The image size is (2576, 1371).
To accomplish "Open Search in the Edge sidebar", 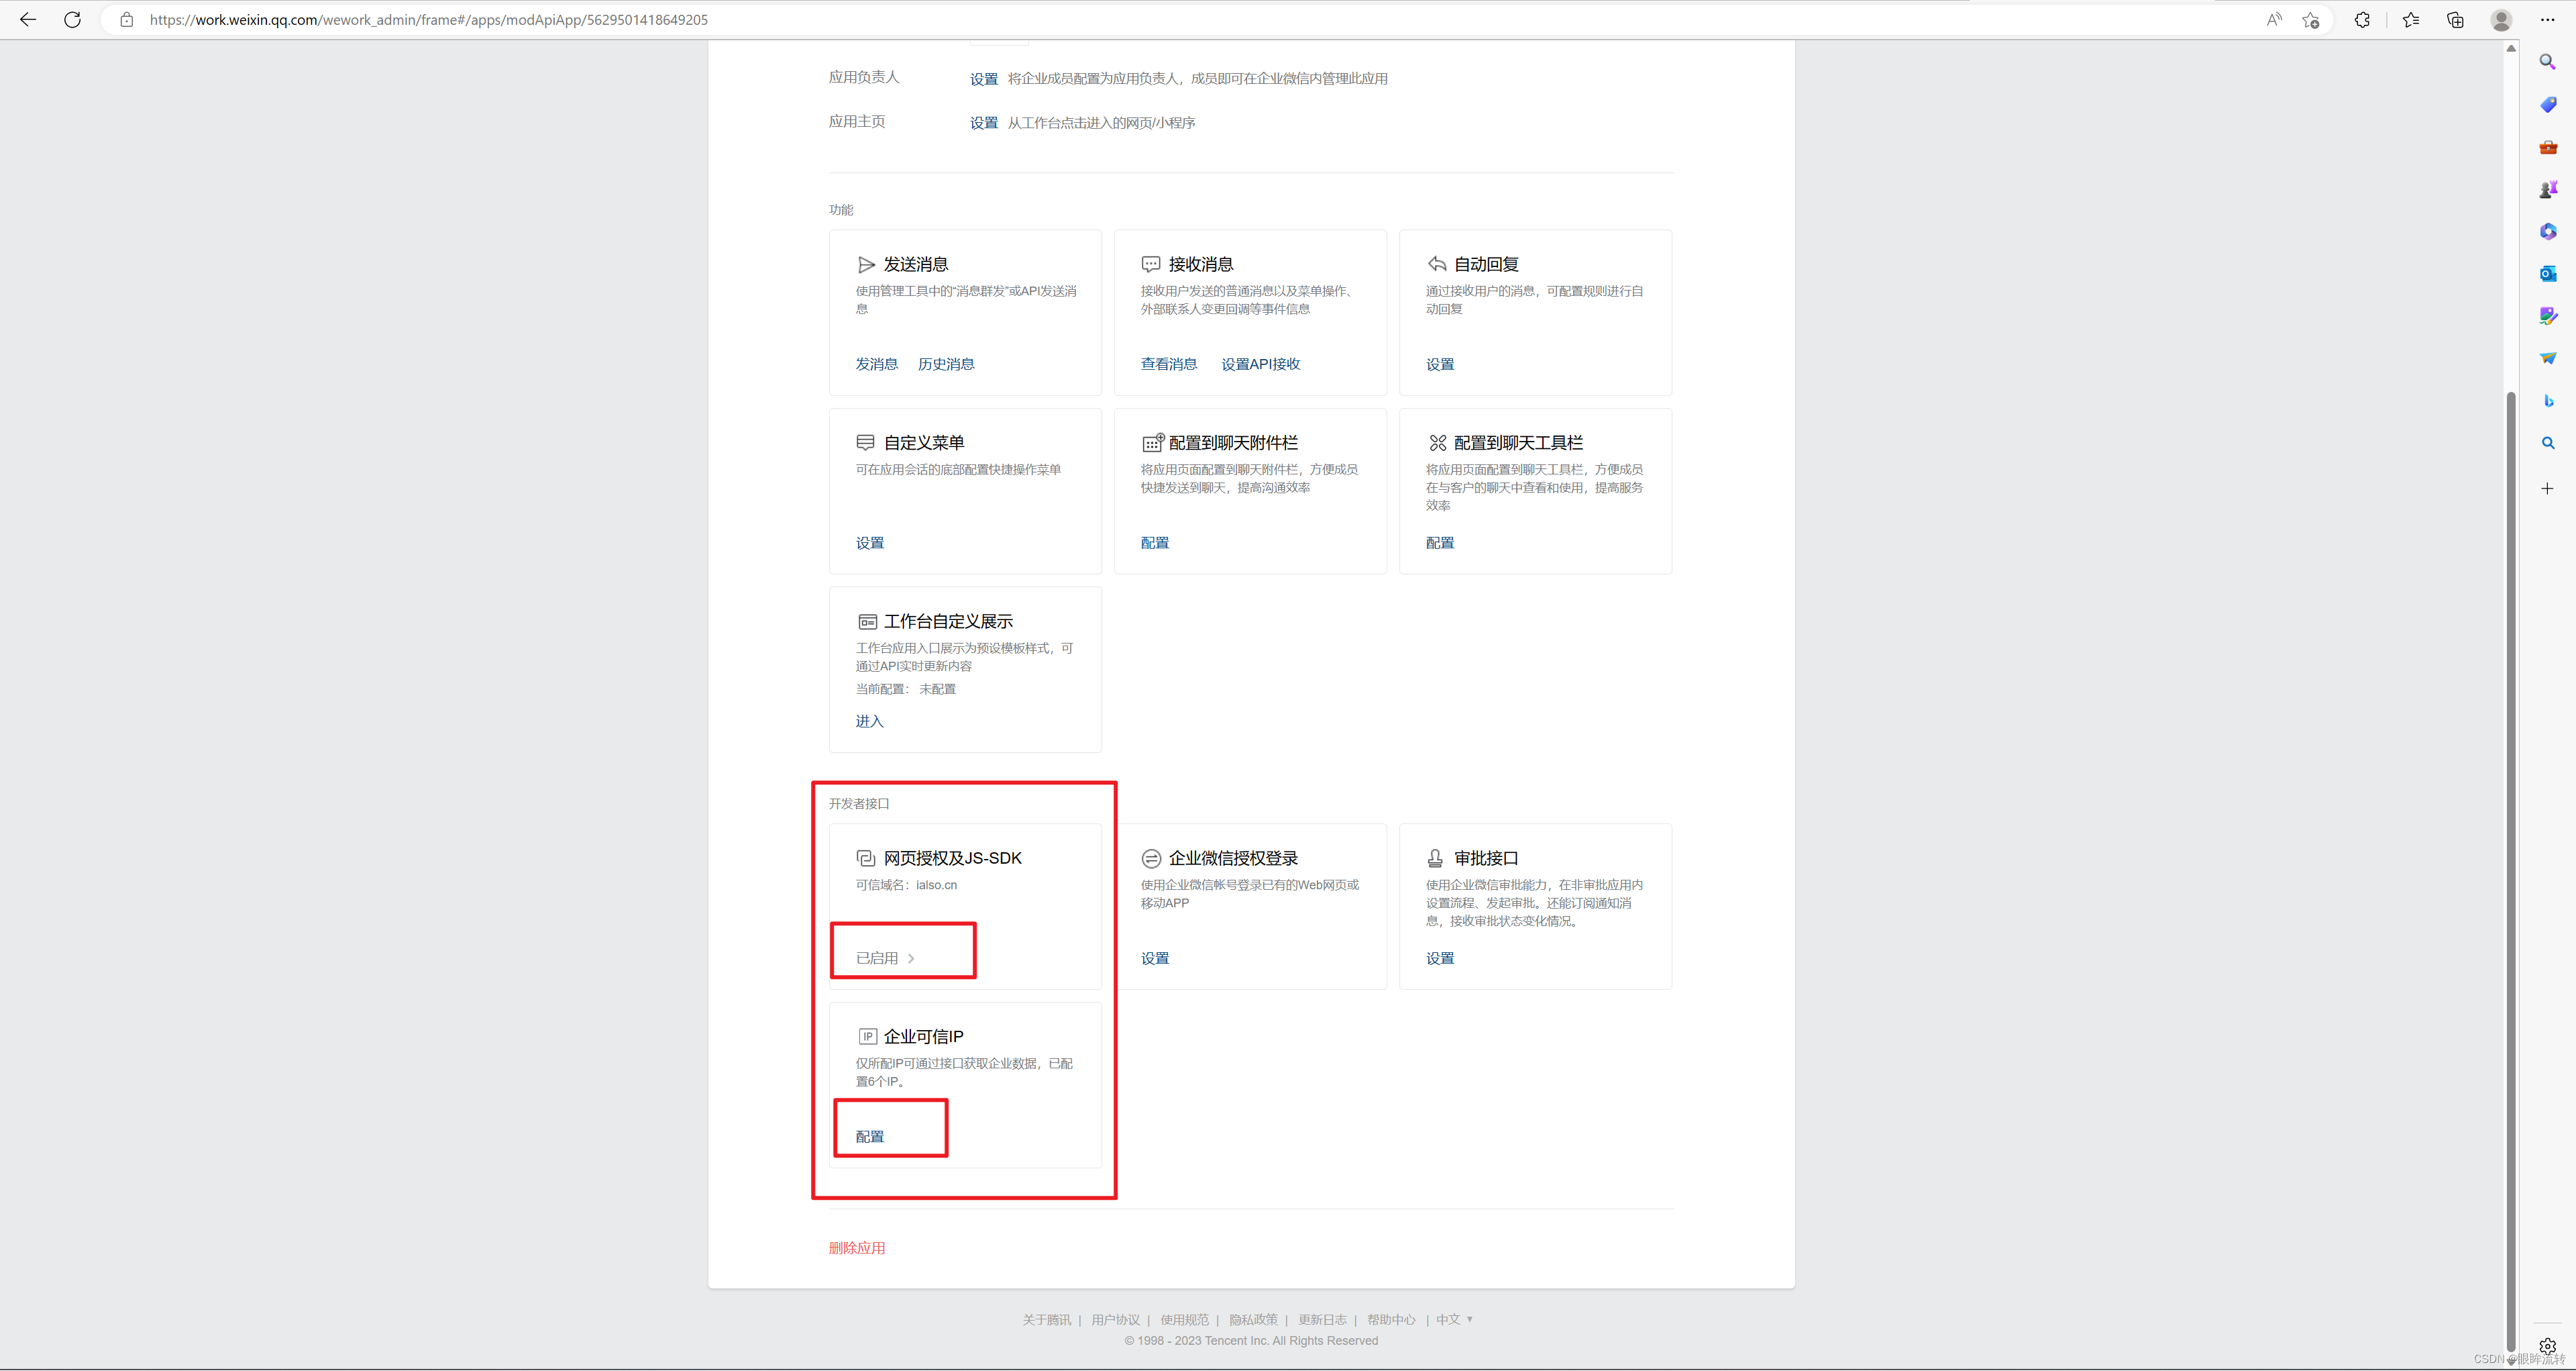I will pyautogui.click(x=2548, y=62).
